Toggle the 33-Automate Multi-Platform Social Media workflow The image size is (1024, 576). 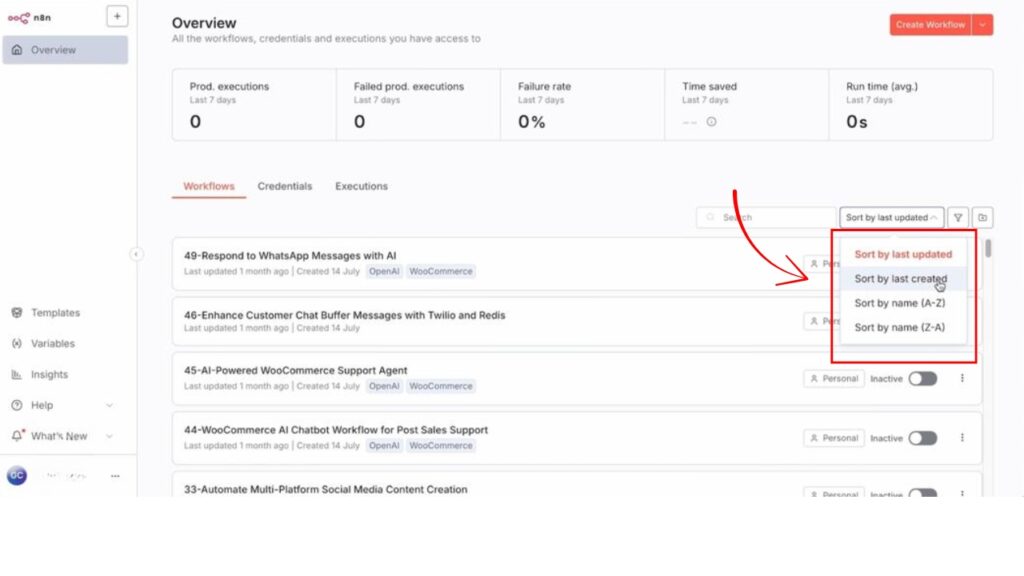tap(922, 494)
